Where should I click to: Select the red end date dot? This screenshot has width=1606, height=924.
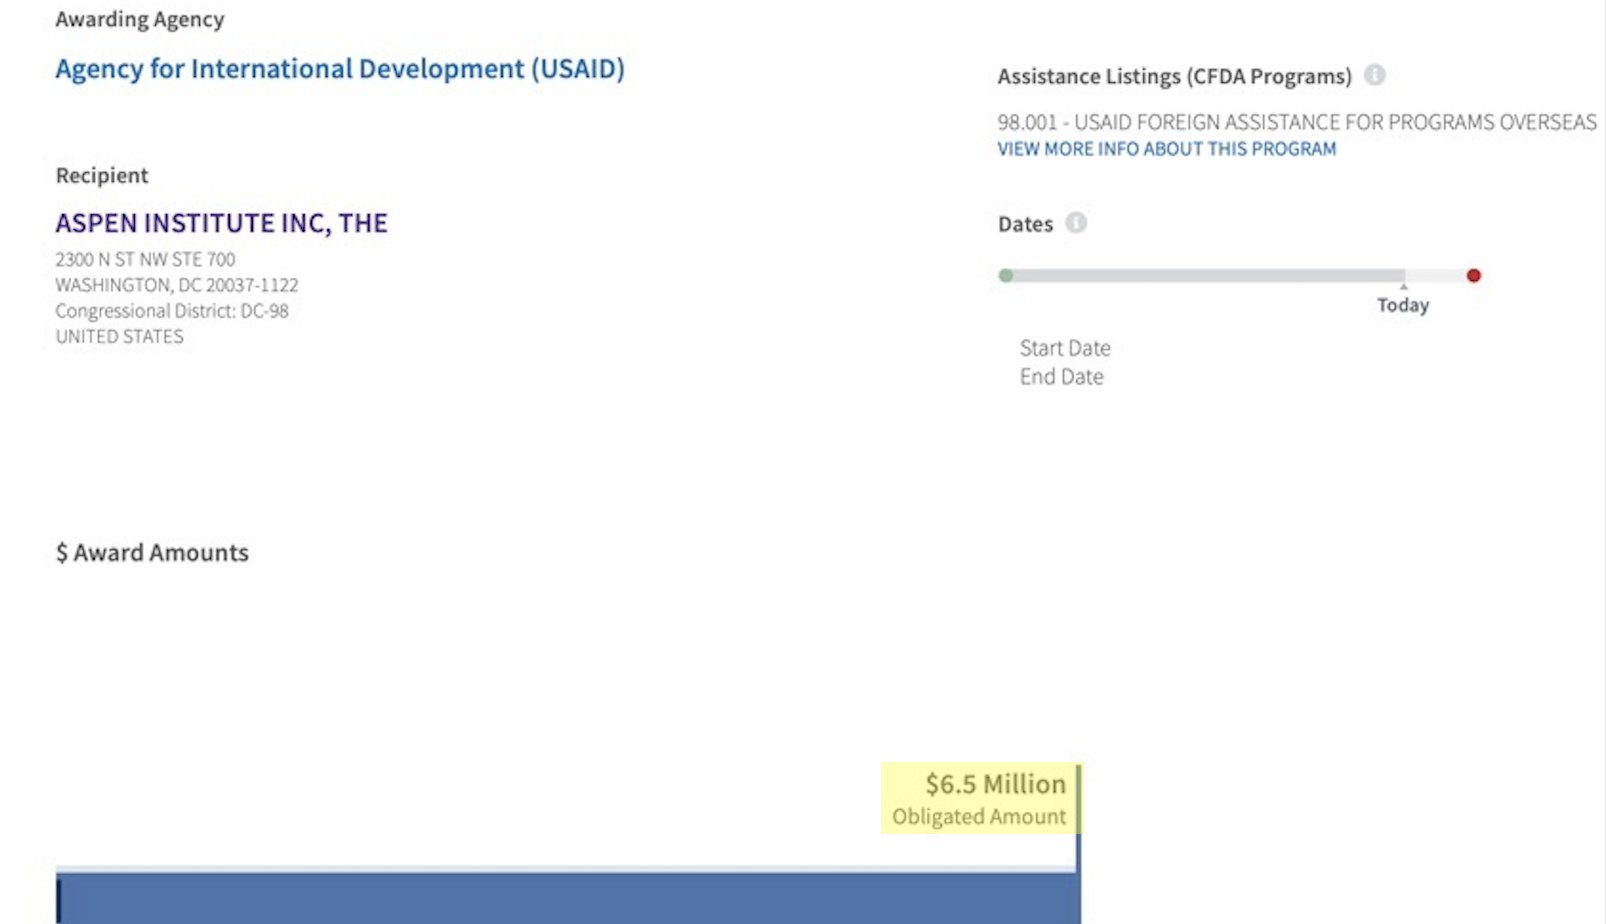(x=1473, y=275)
